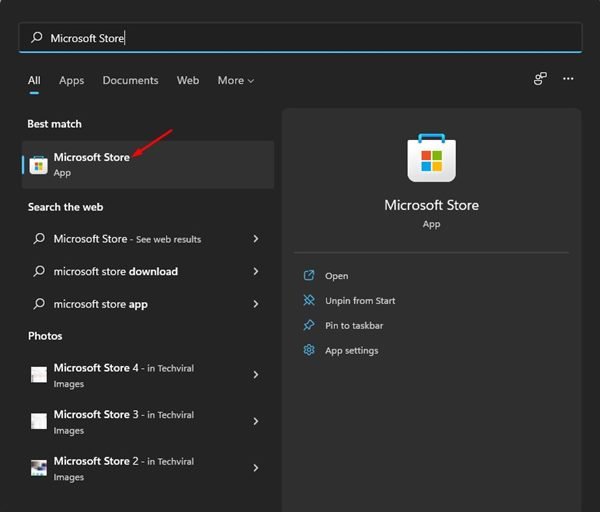Click the Open action icon
600x512 pixels.
(309, 275)
